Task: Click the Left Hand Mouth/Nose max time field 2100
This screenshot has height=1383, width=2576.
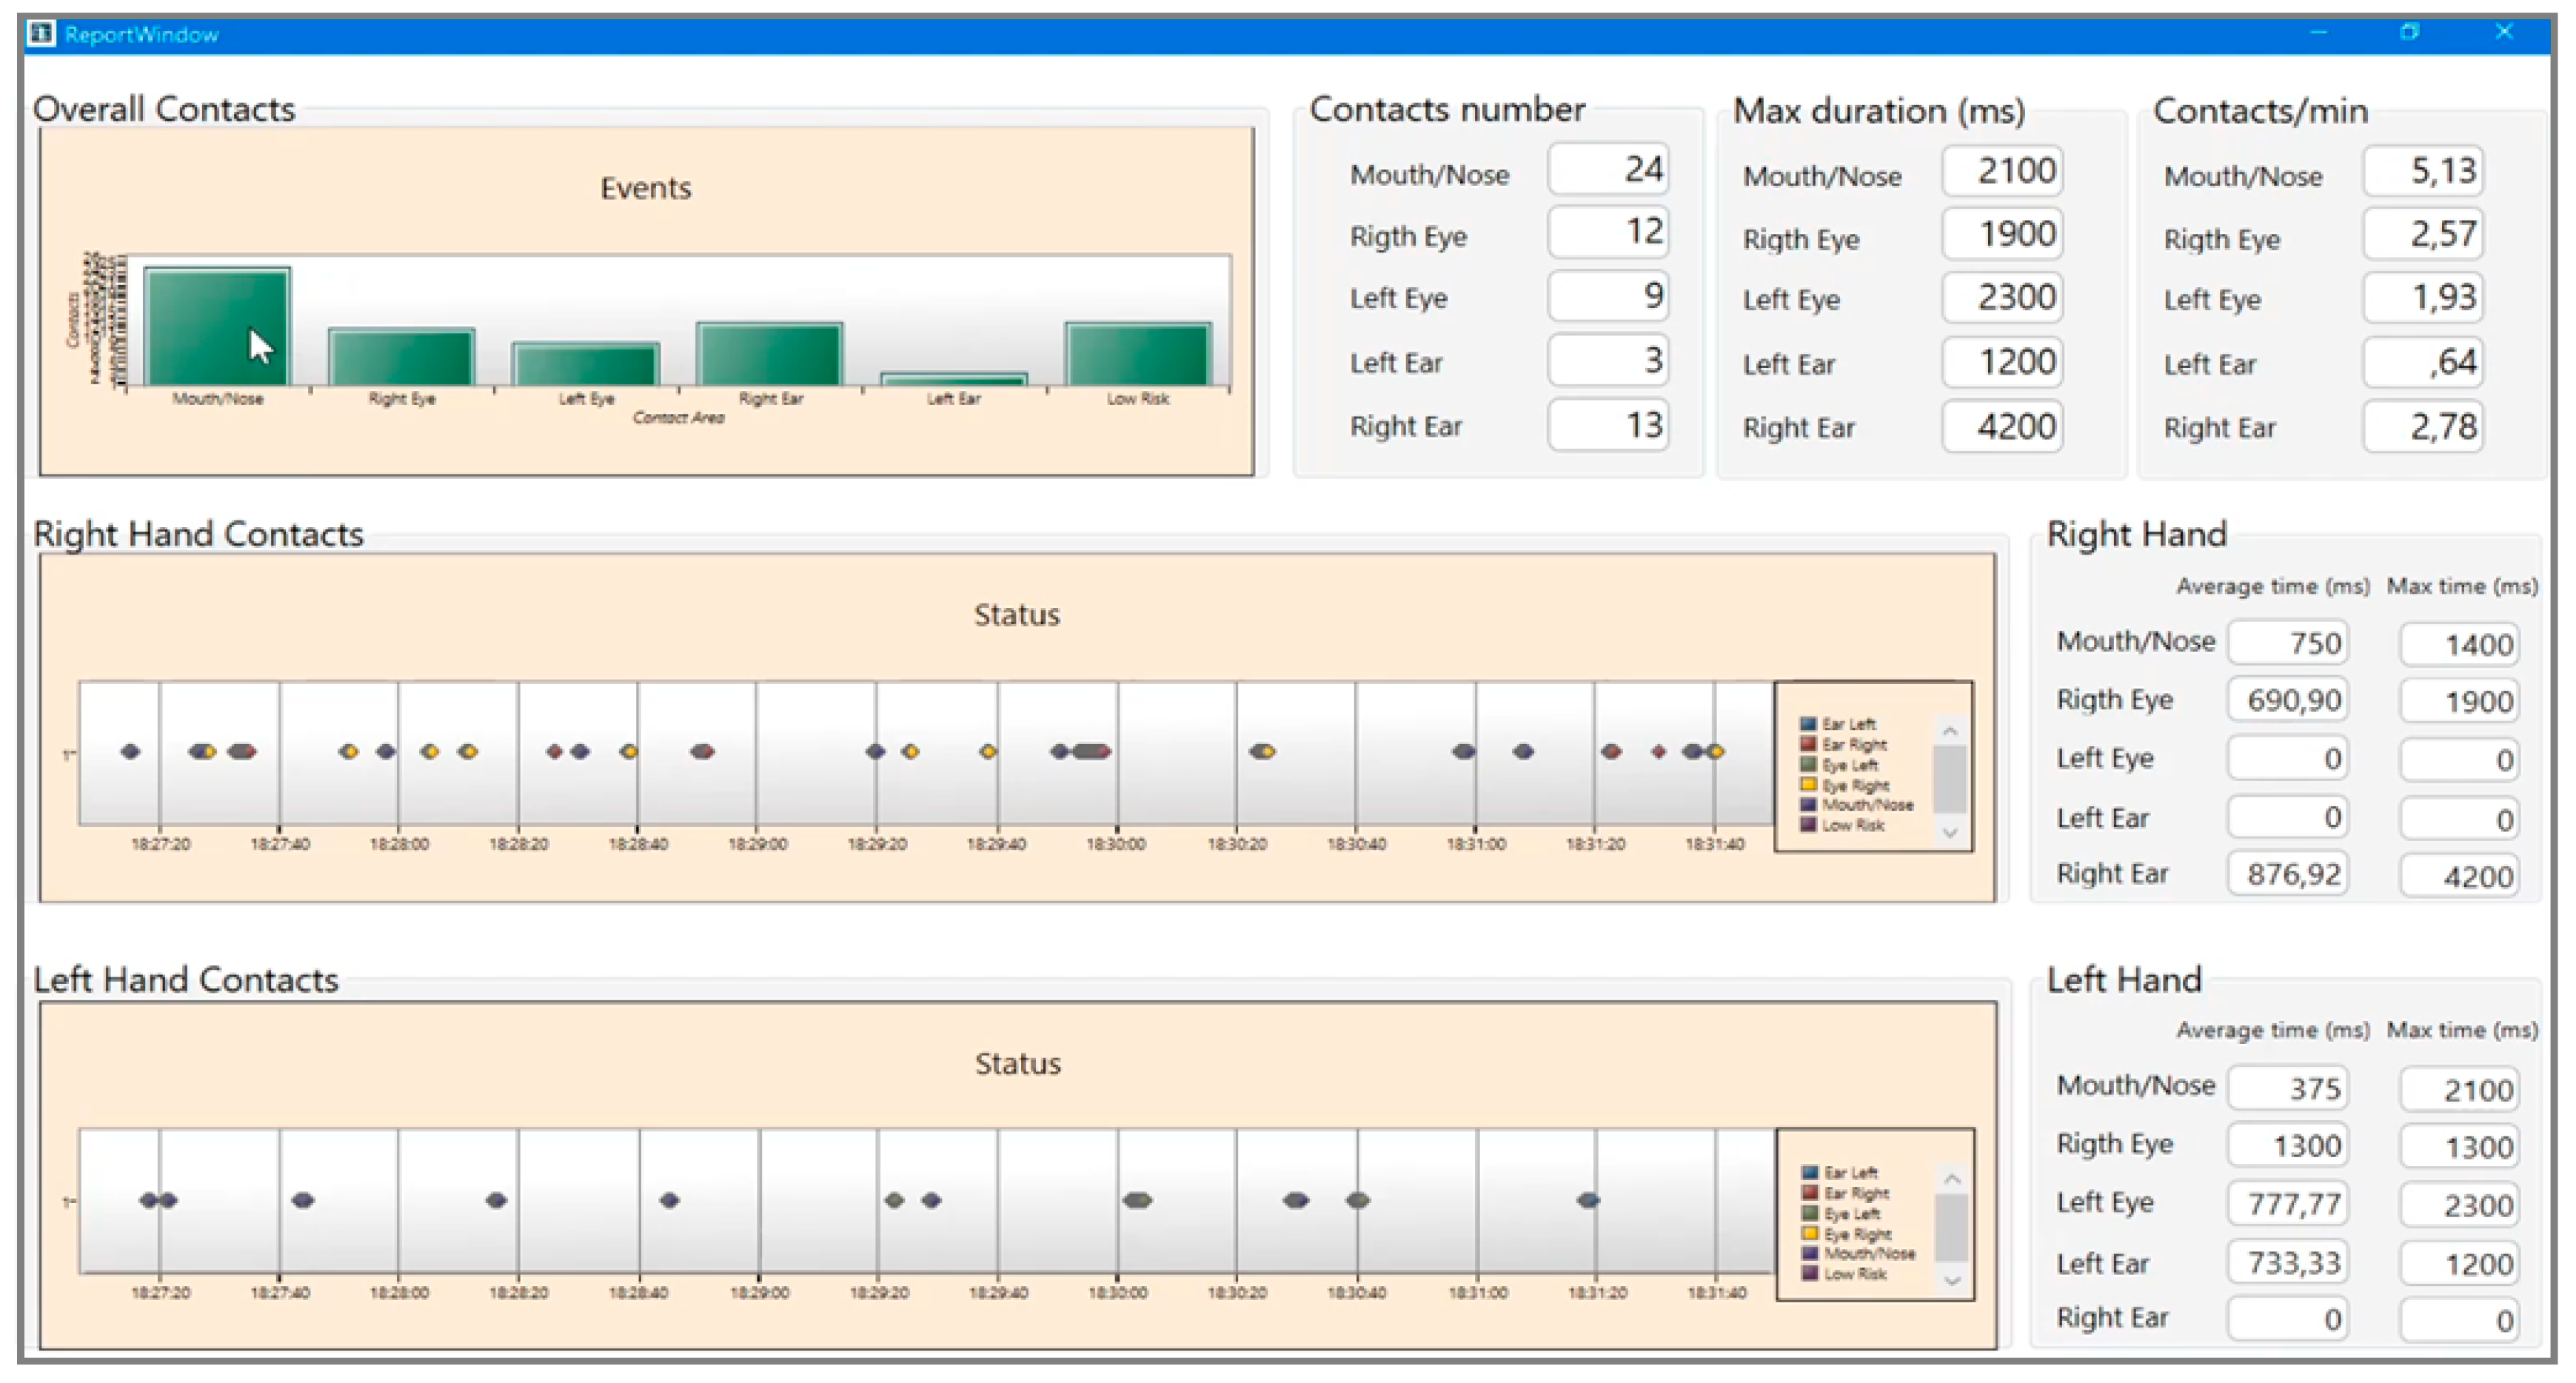Action: point(2459,1089)
